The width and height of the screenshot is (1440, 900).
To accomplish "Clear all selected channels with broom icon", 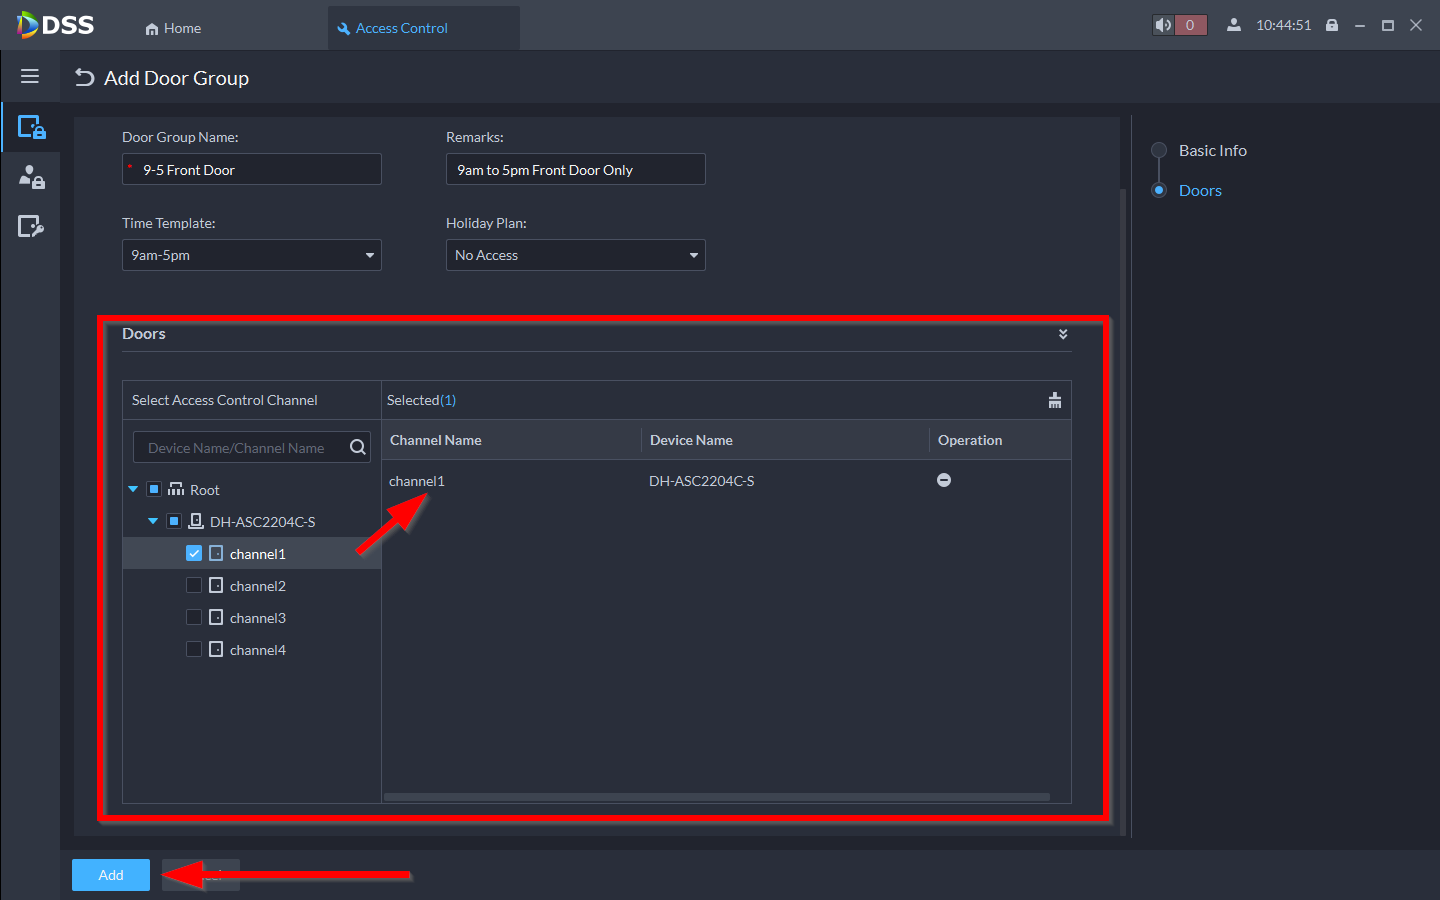I will (1054, 400).
